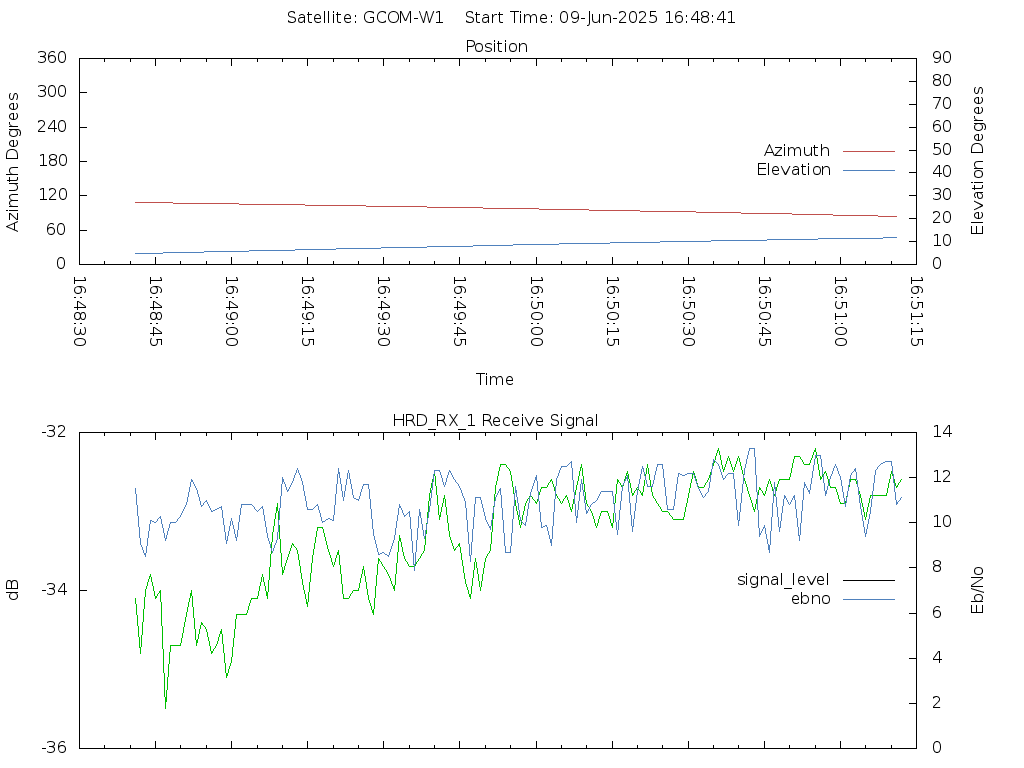The height and width of the screenshot is (768, 1024).
Task: Select the 90 tick on the elevation axis
Action: [x=942, y=57]
